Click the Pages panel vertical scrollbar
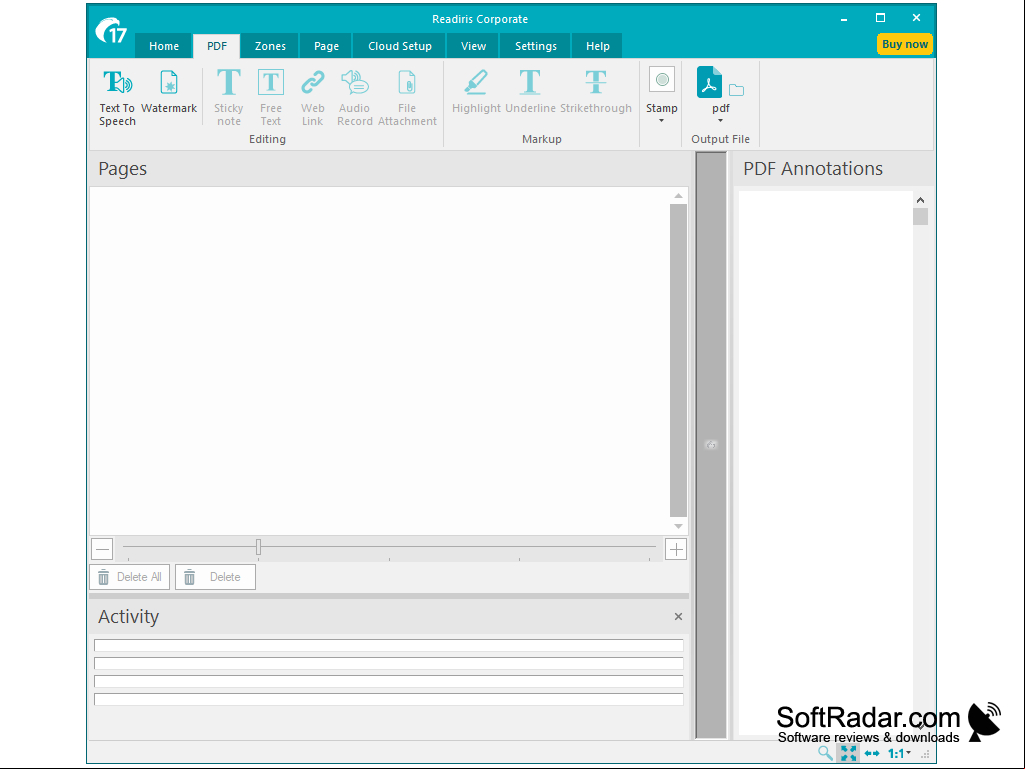Image resolution: width=1025 pixels, height=769 pixels. click(678, 360)
